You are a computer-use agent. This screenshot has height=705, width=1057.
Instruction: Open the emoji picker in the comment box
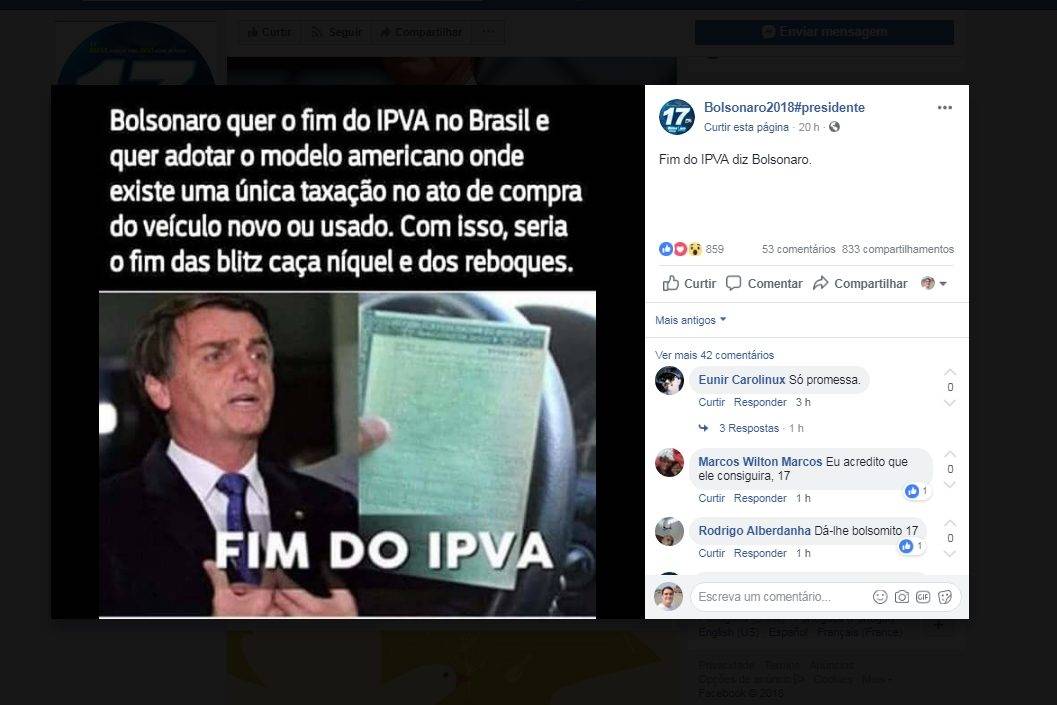pos(880,596)
